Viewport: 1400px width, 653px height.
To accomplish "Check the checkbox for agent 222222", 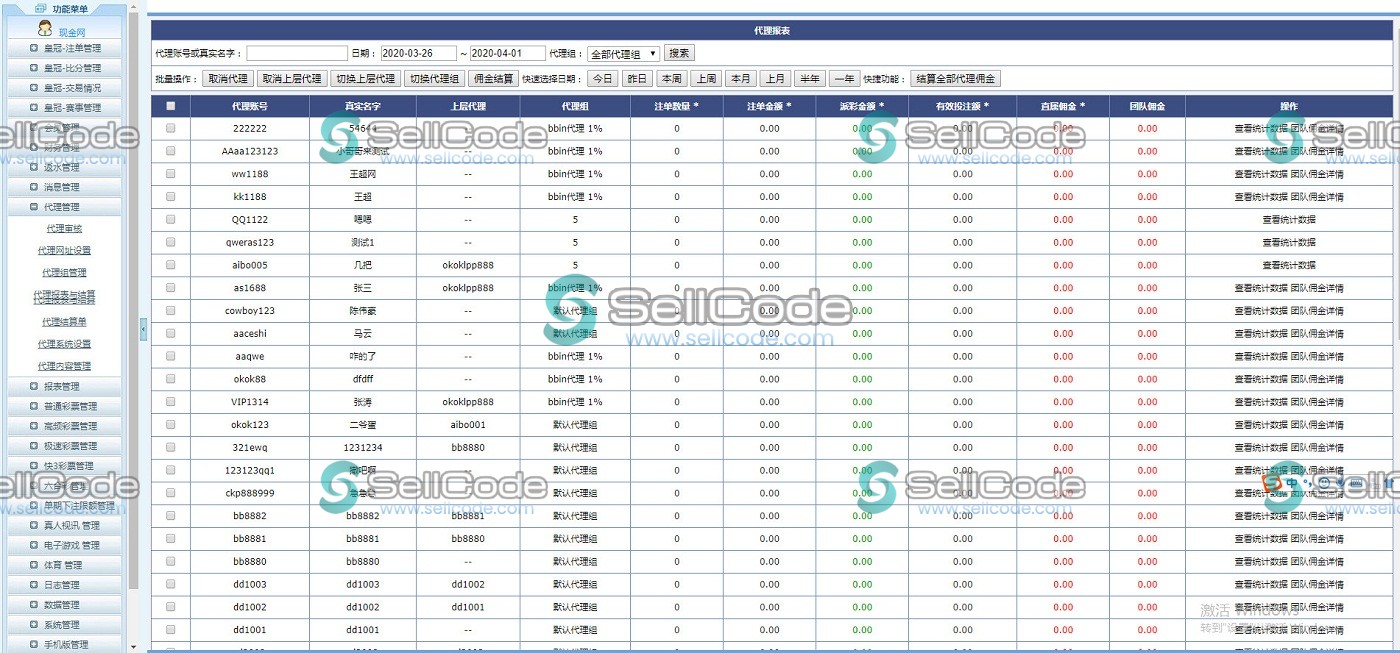I will [170, 128].
